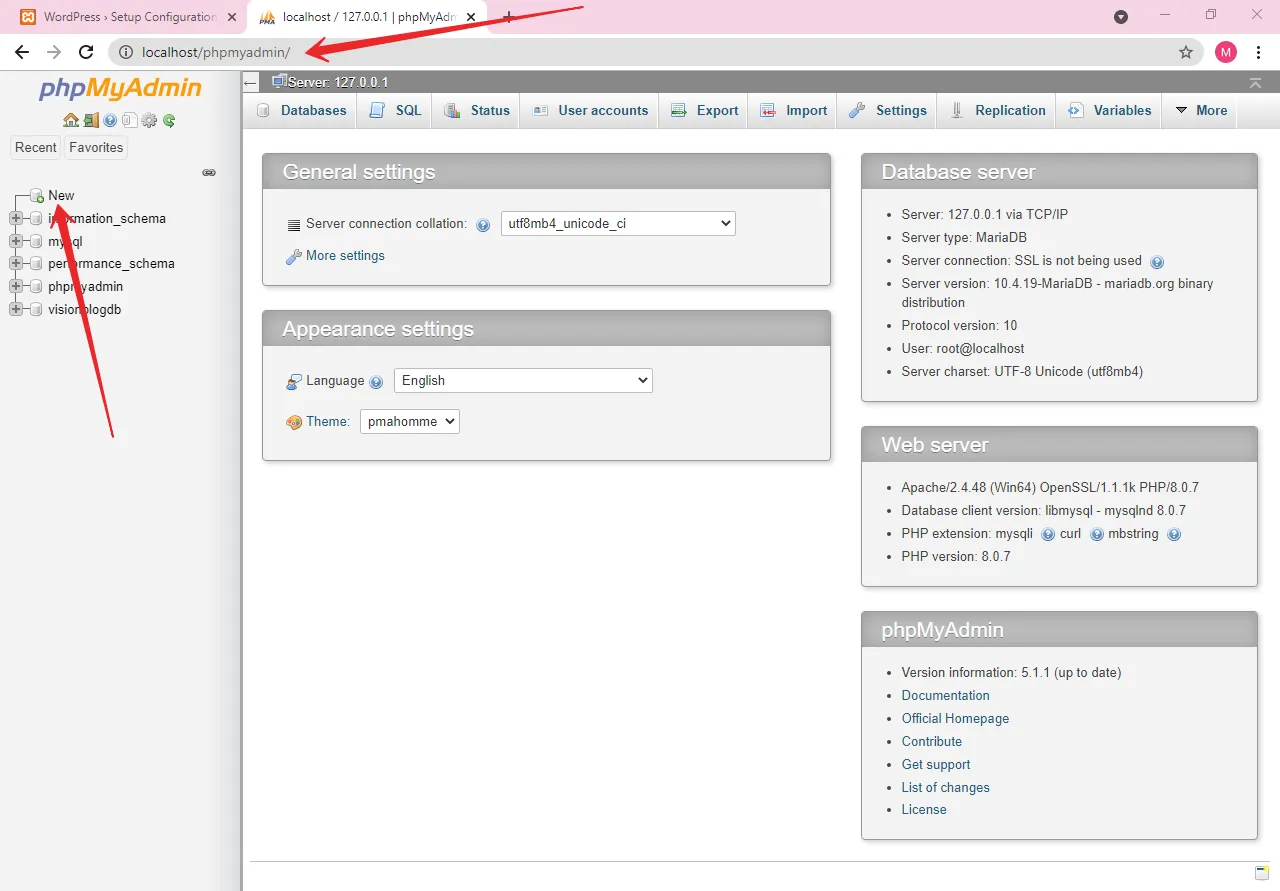1280x891 pixels.
Task: Click the log out door icon
Action: pos(91,120)
